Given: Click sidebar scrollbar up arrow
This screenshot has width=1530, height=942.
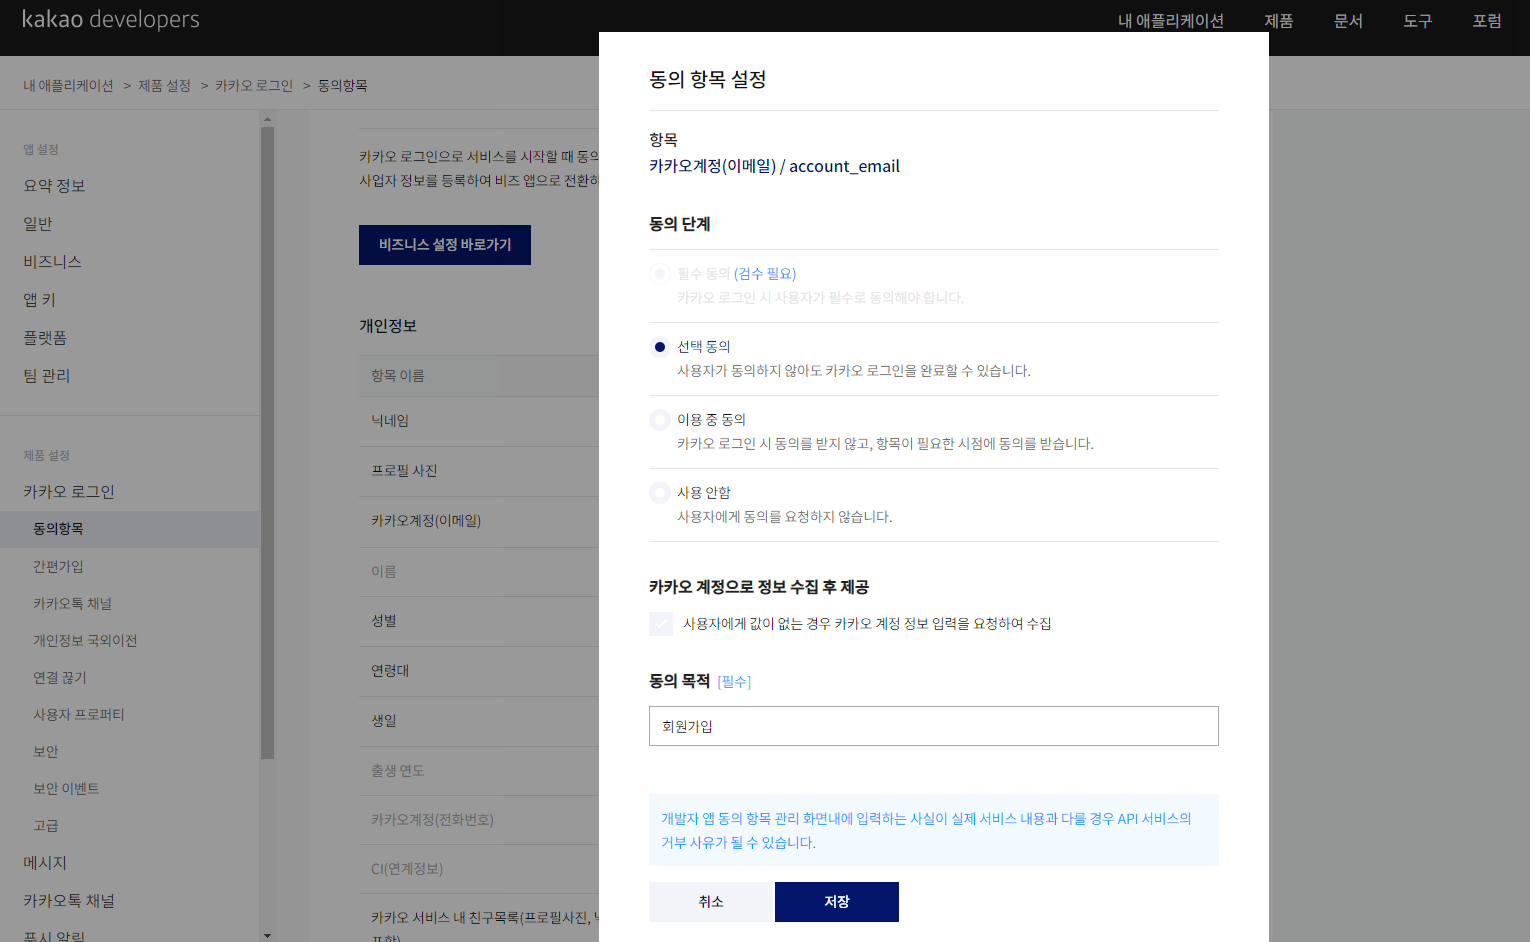Looking at the screenshot, I should point(267,119).
